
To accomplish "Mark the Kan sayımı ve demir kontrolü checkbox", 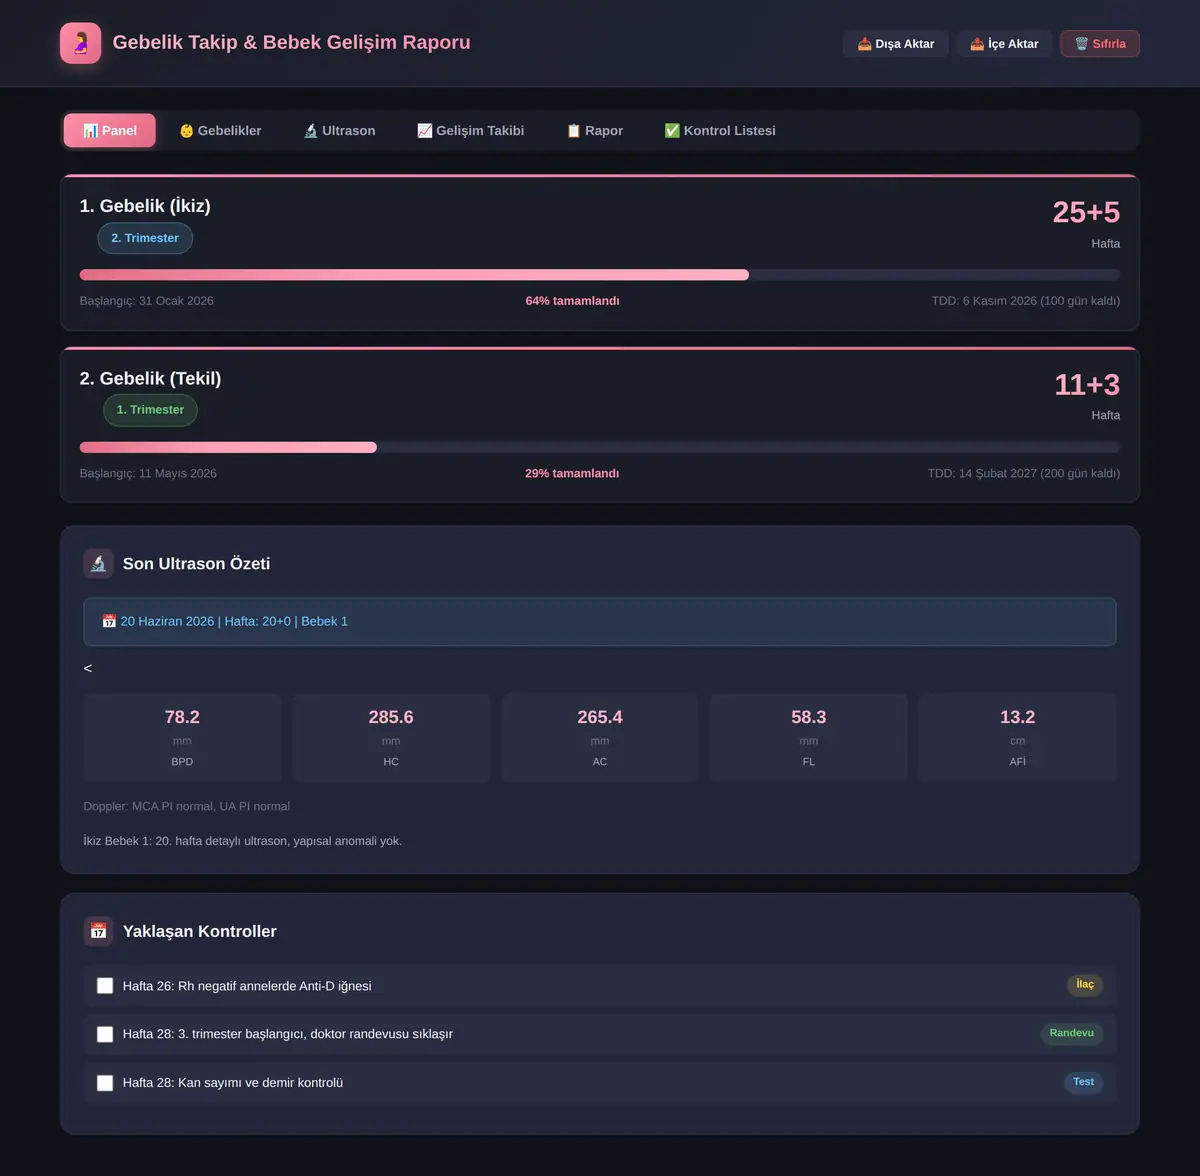I will [105, 1083].
